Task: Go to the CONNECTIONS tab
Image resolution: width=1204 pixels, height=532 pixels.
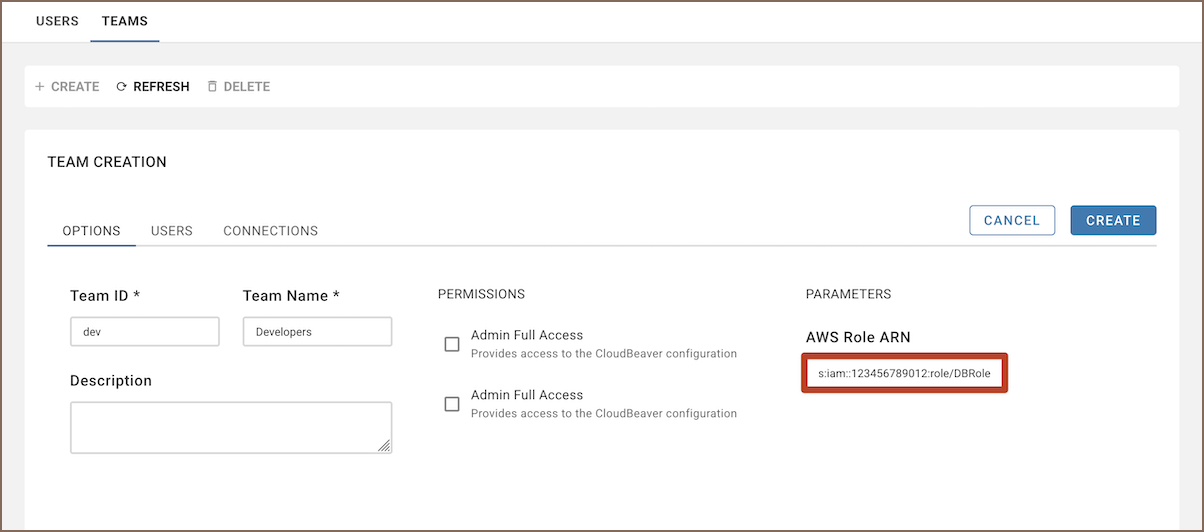Action: [270, 231]
